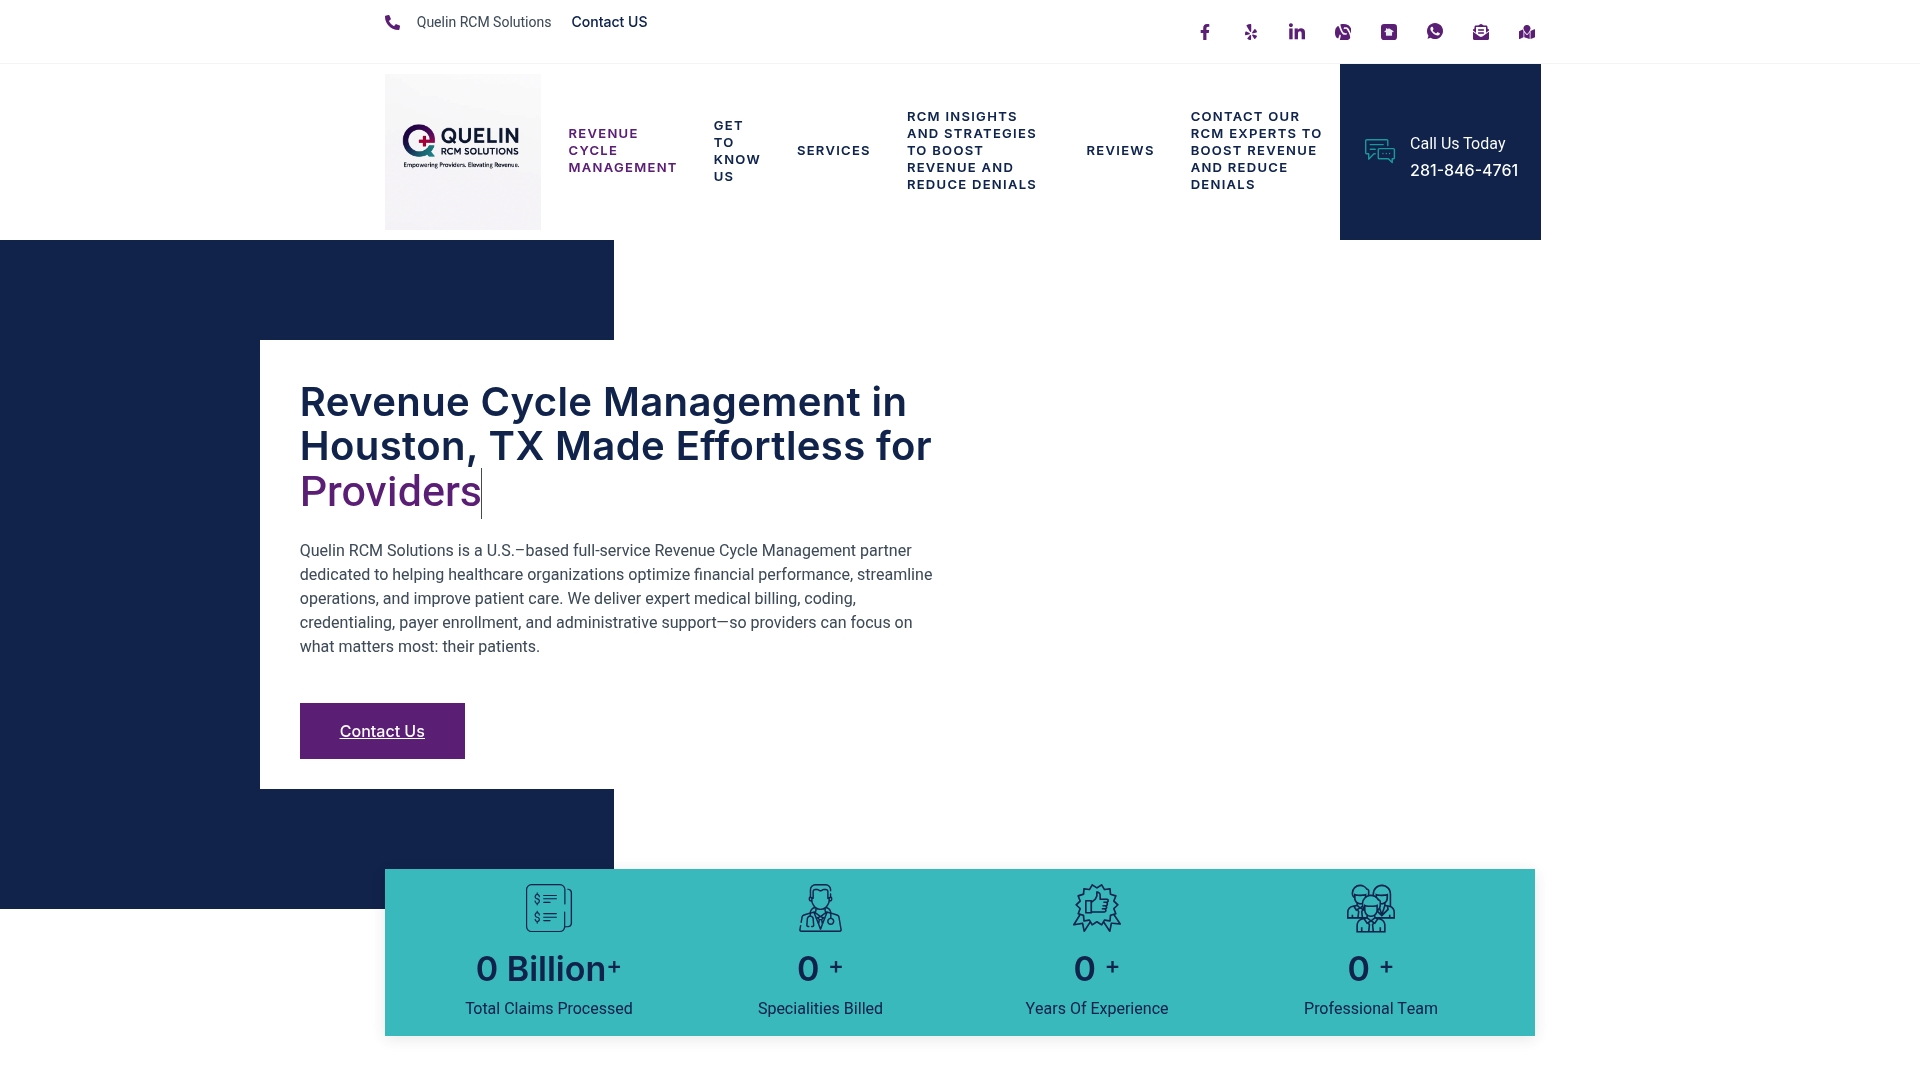Click the Contact US link in top bar
1920x1080 pixels.
609,22
